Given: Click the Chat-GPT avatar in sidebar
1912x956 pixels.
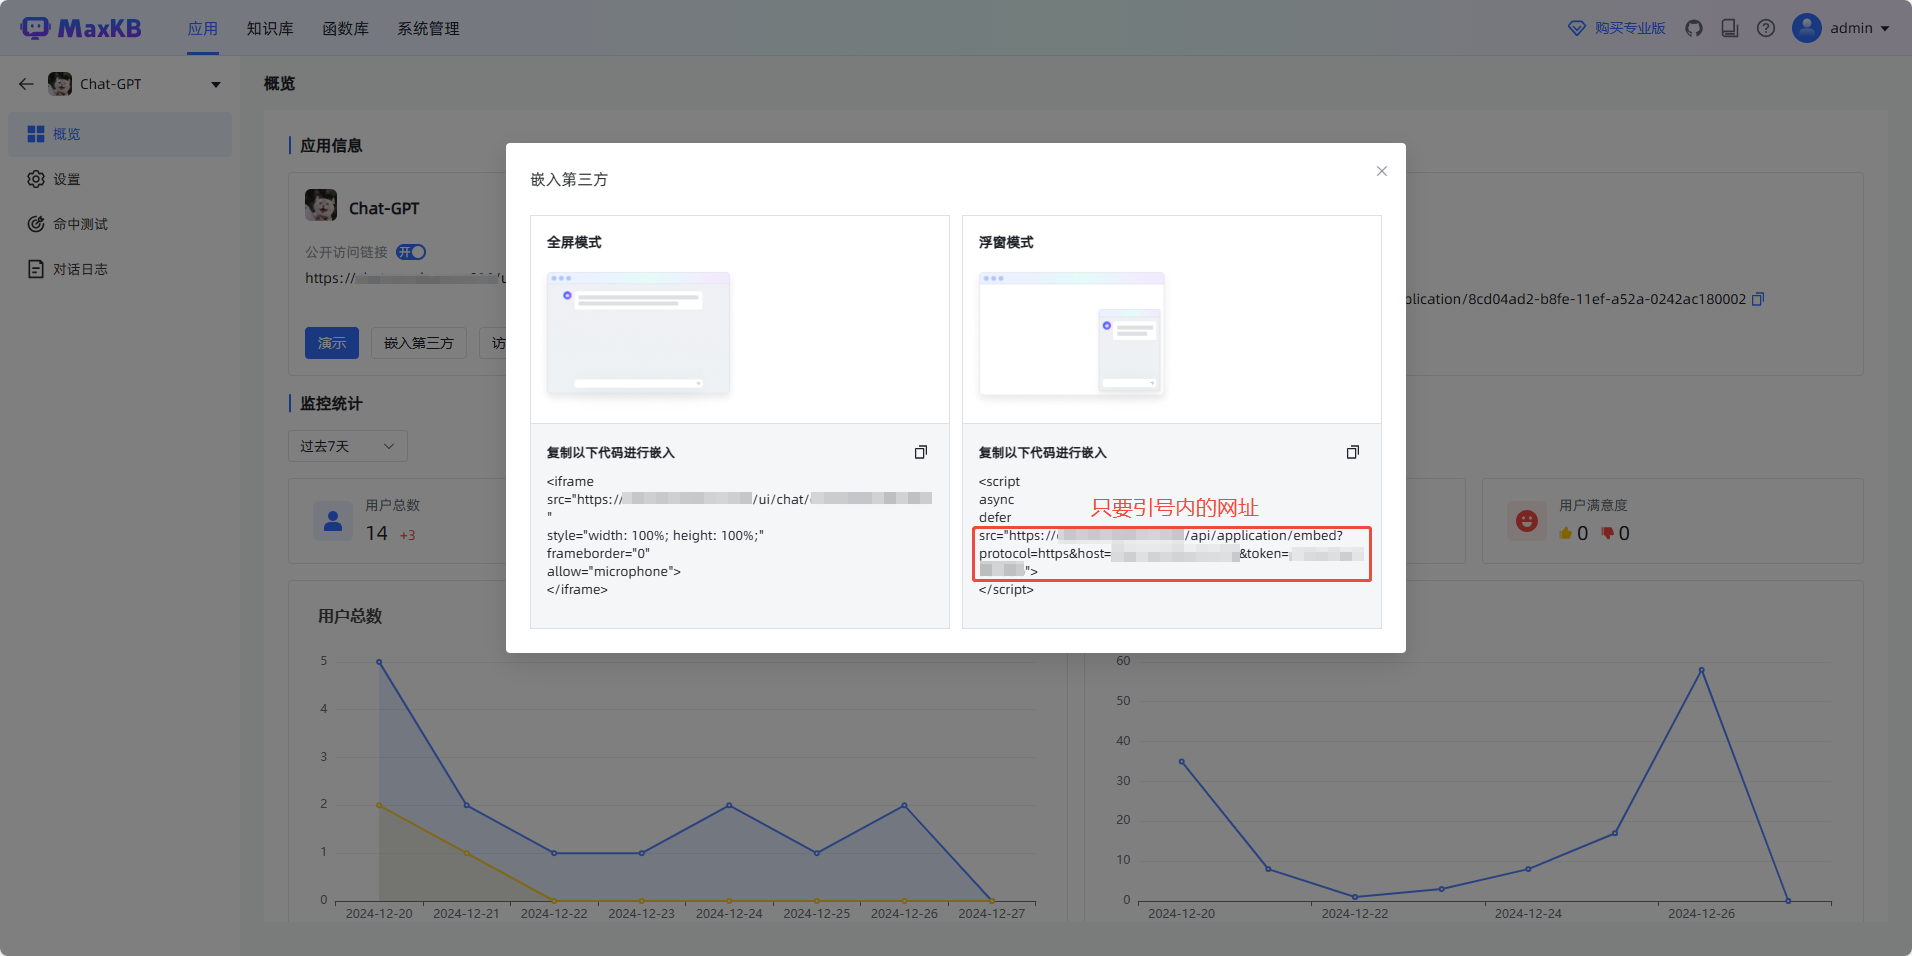Looking at the screenshot, I should pyautogui.click(x=60, y=84).
